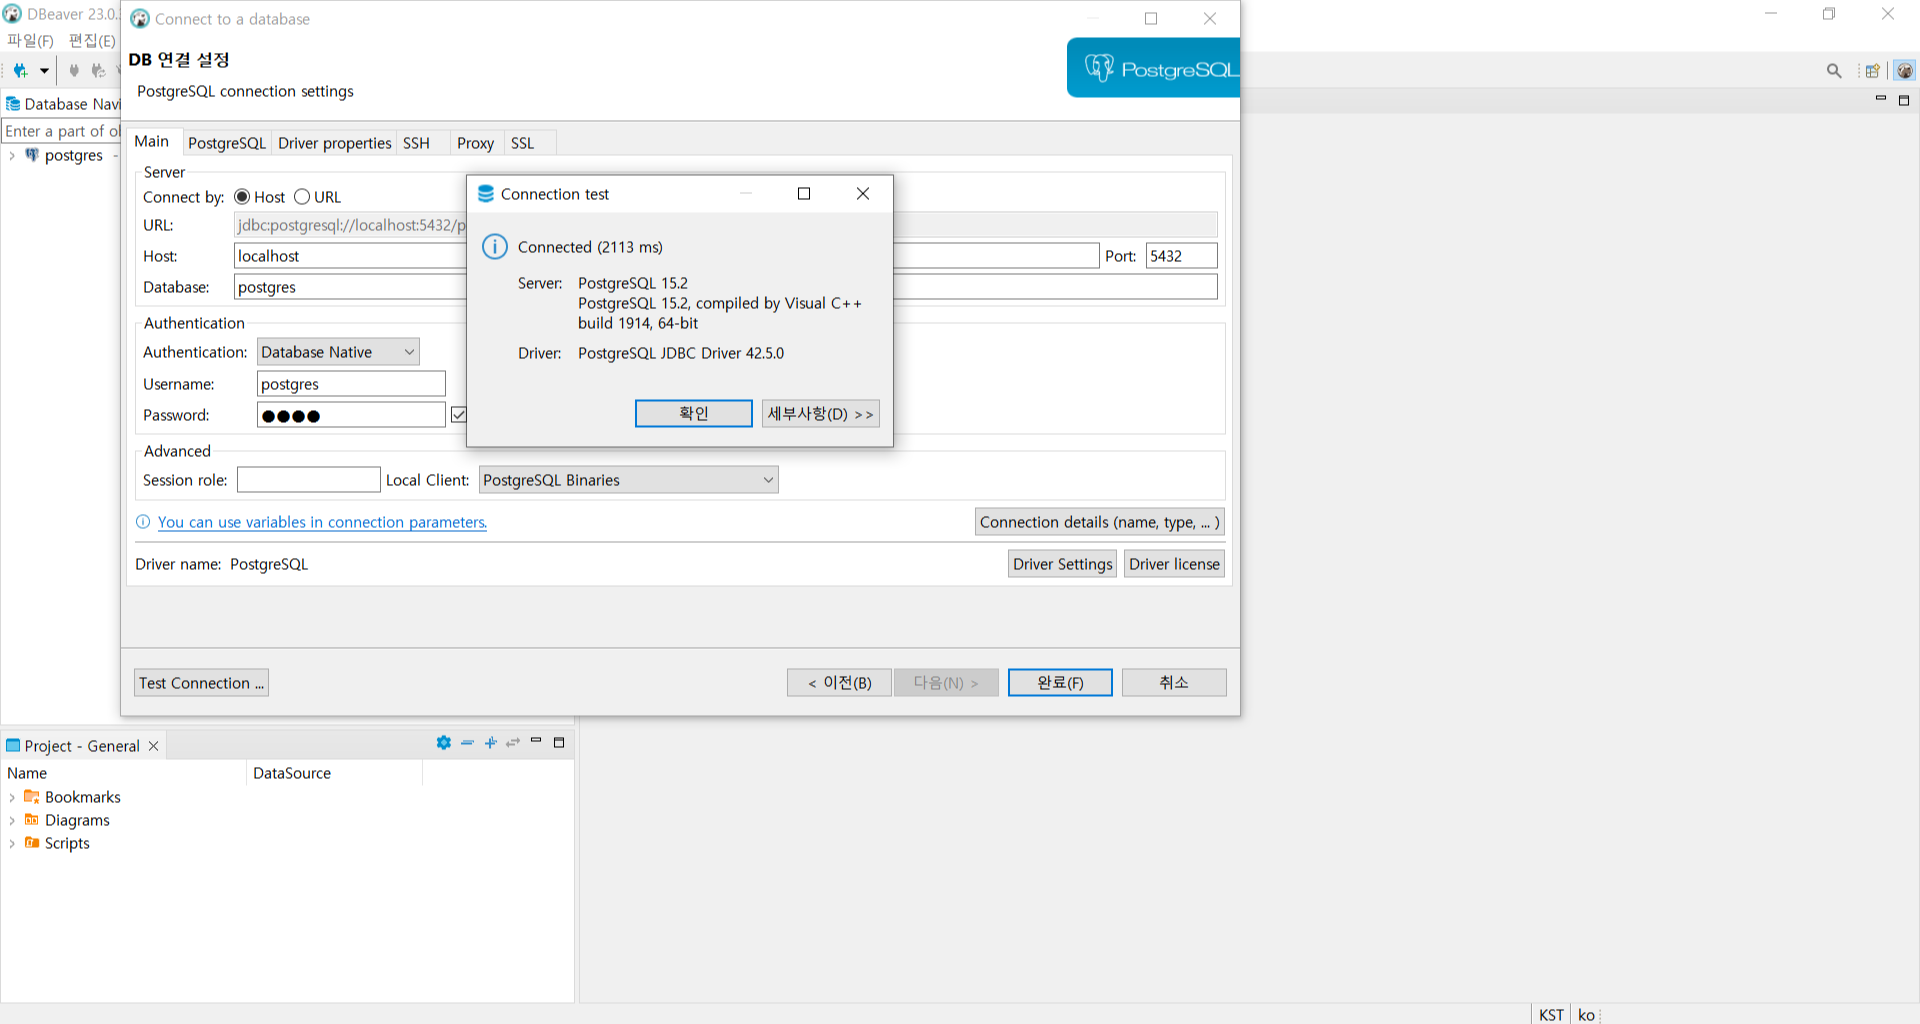The image size is (1920, 1024).
Task: Click the info icon beside variables link
Action: tap(143, 522)
